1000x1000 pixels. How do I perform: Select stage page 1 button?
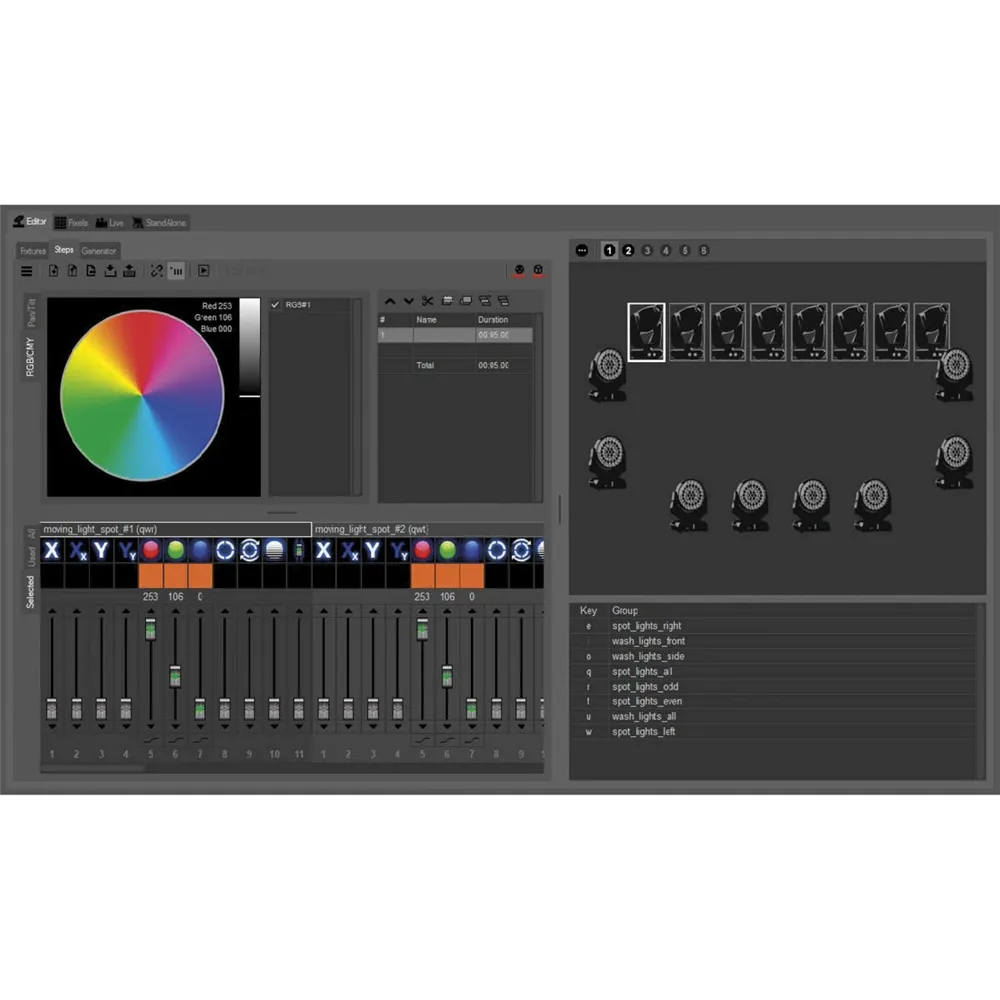coord(609,251)
